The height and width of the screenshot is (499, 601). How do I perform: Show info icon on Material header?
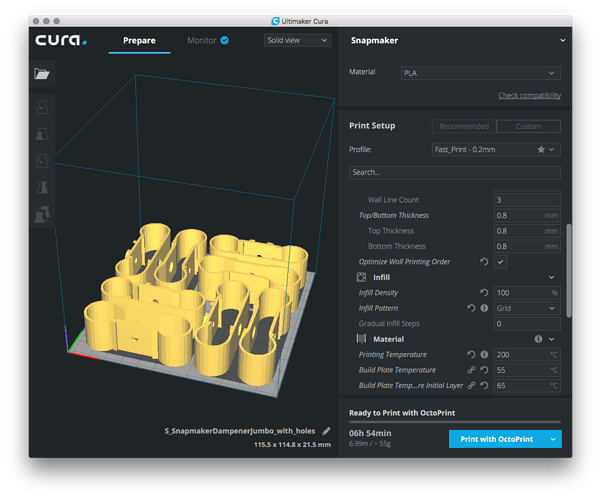[539, 339]
